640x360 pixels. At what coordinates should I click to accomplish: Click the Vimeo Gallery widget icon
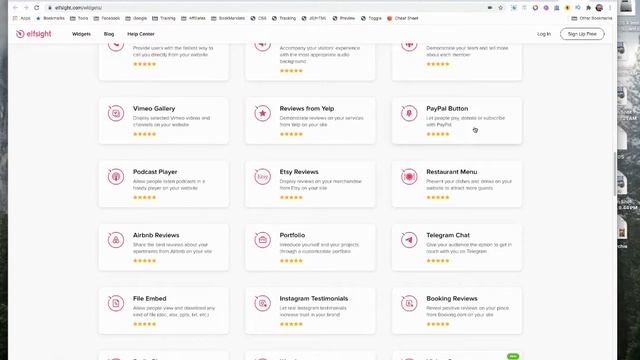click(x=116, y=113)
